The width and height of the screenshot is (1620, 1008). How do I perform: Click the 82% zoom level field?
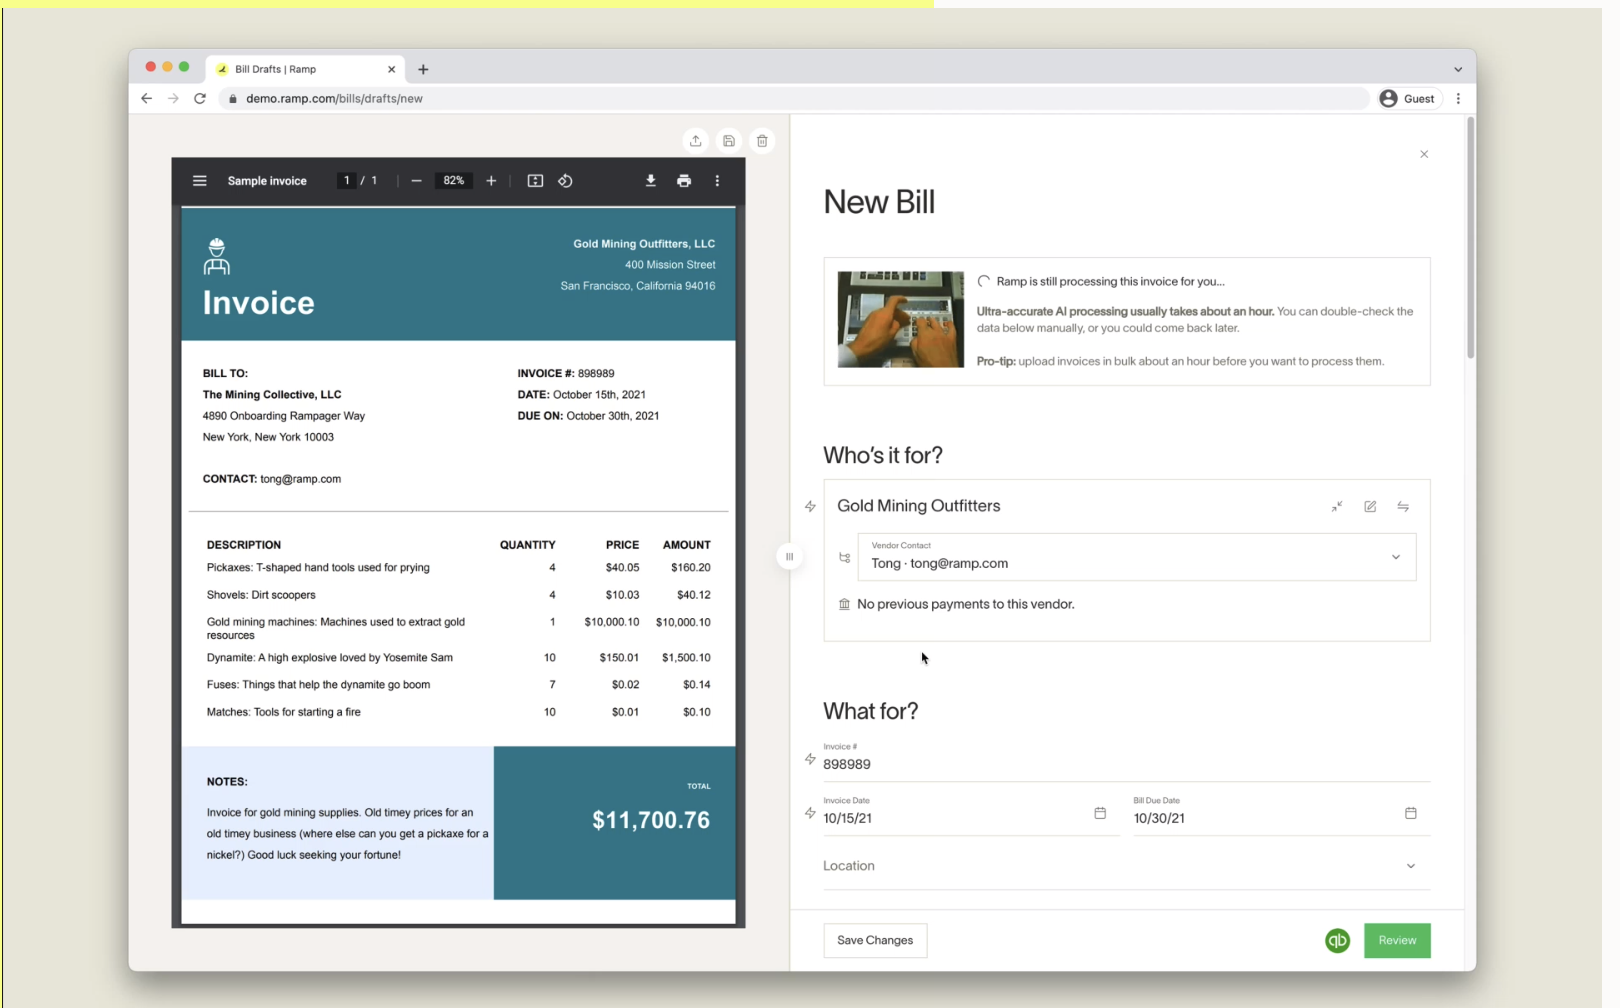point(454,181)
